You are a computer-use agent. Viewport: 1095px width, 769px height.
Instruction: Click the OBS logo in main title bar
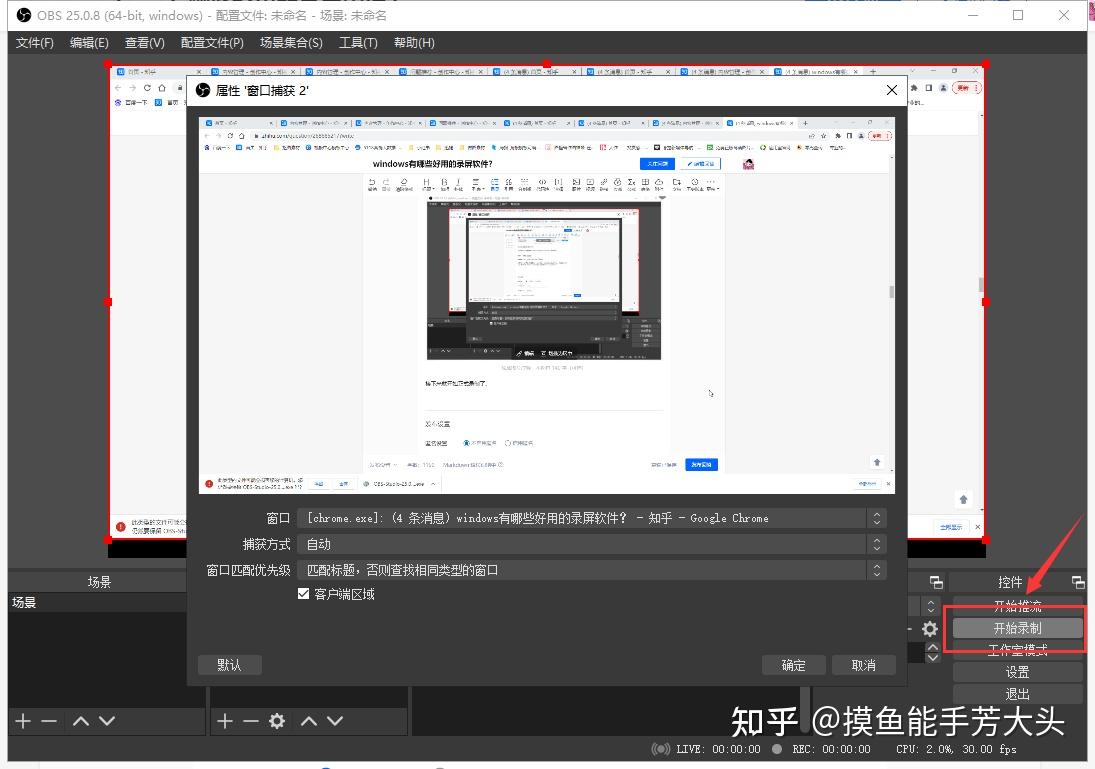[x=24, y=15]
